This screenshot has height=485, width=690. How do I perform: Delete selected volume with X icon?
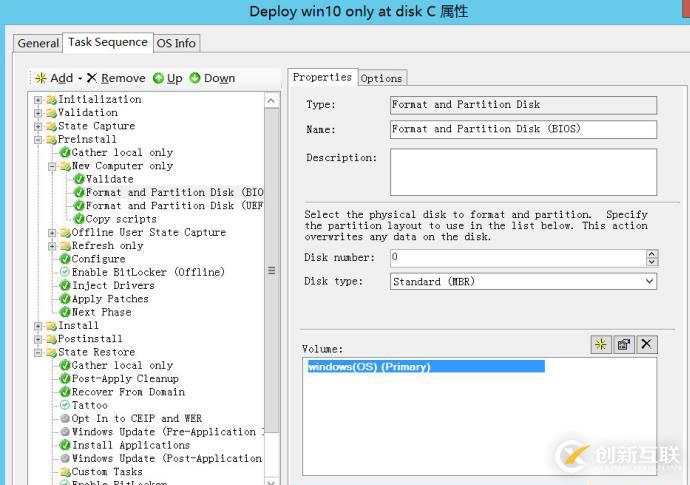tap(646, 344)
